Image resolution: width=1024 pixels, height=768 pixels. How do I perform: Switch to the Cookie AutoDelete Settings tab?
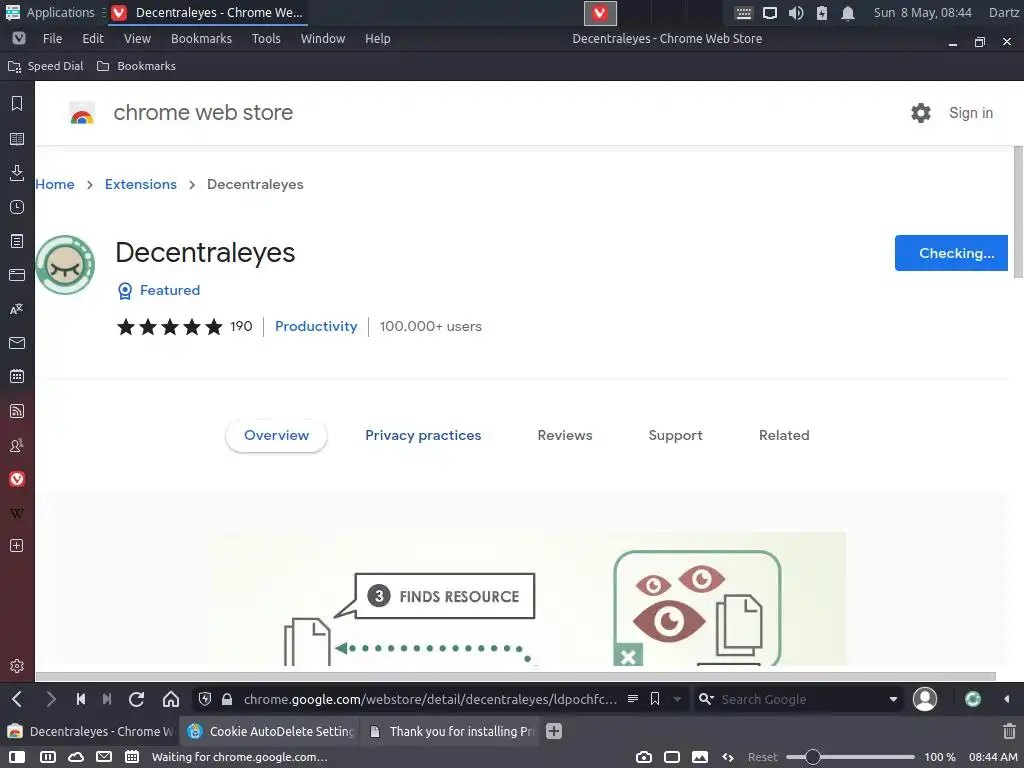pyautogui.click(x=270, y=731)
